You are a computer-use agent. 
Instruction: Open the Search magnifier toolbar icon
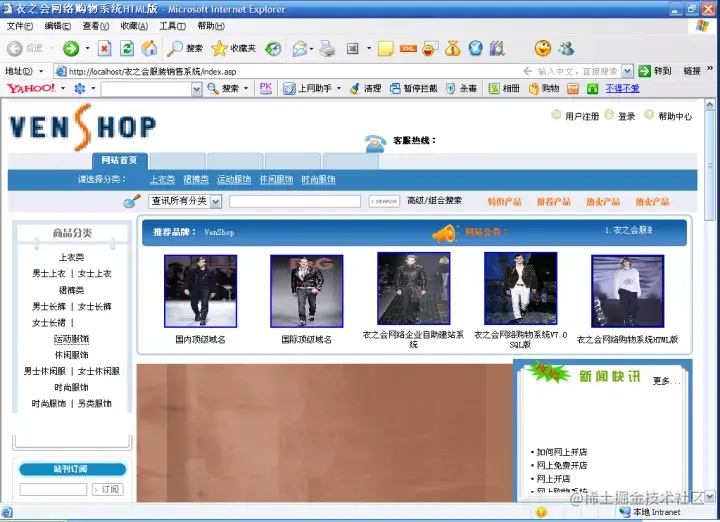(174, 48)
